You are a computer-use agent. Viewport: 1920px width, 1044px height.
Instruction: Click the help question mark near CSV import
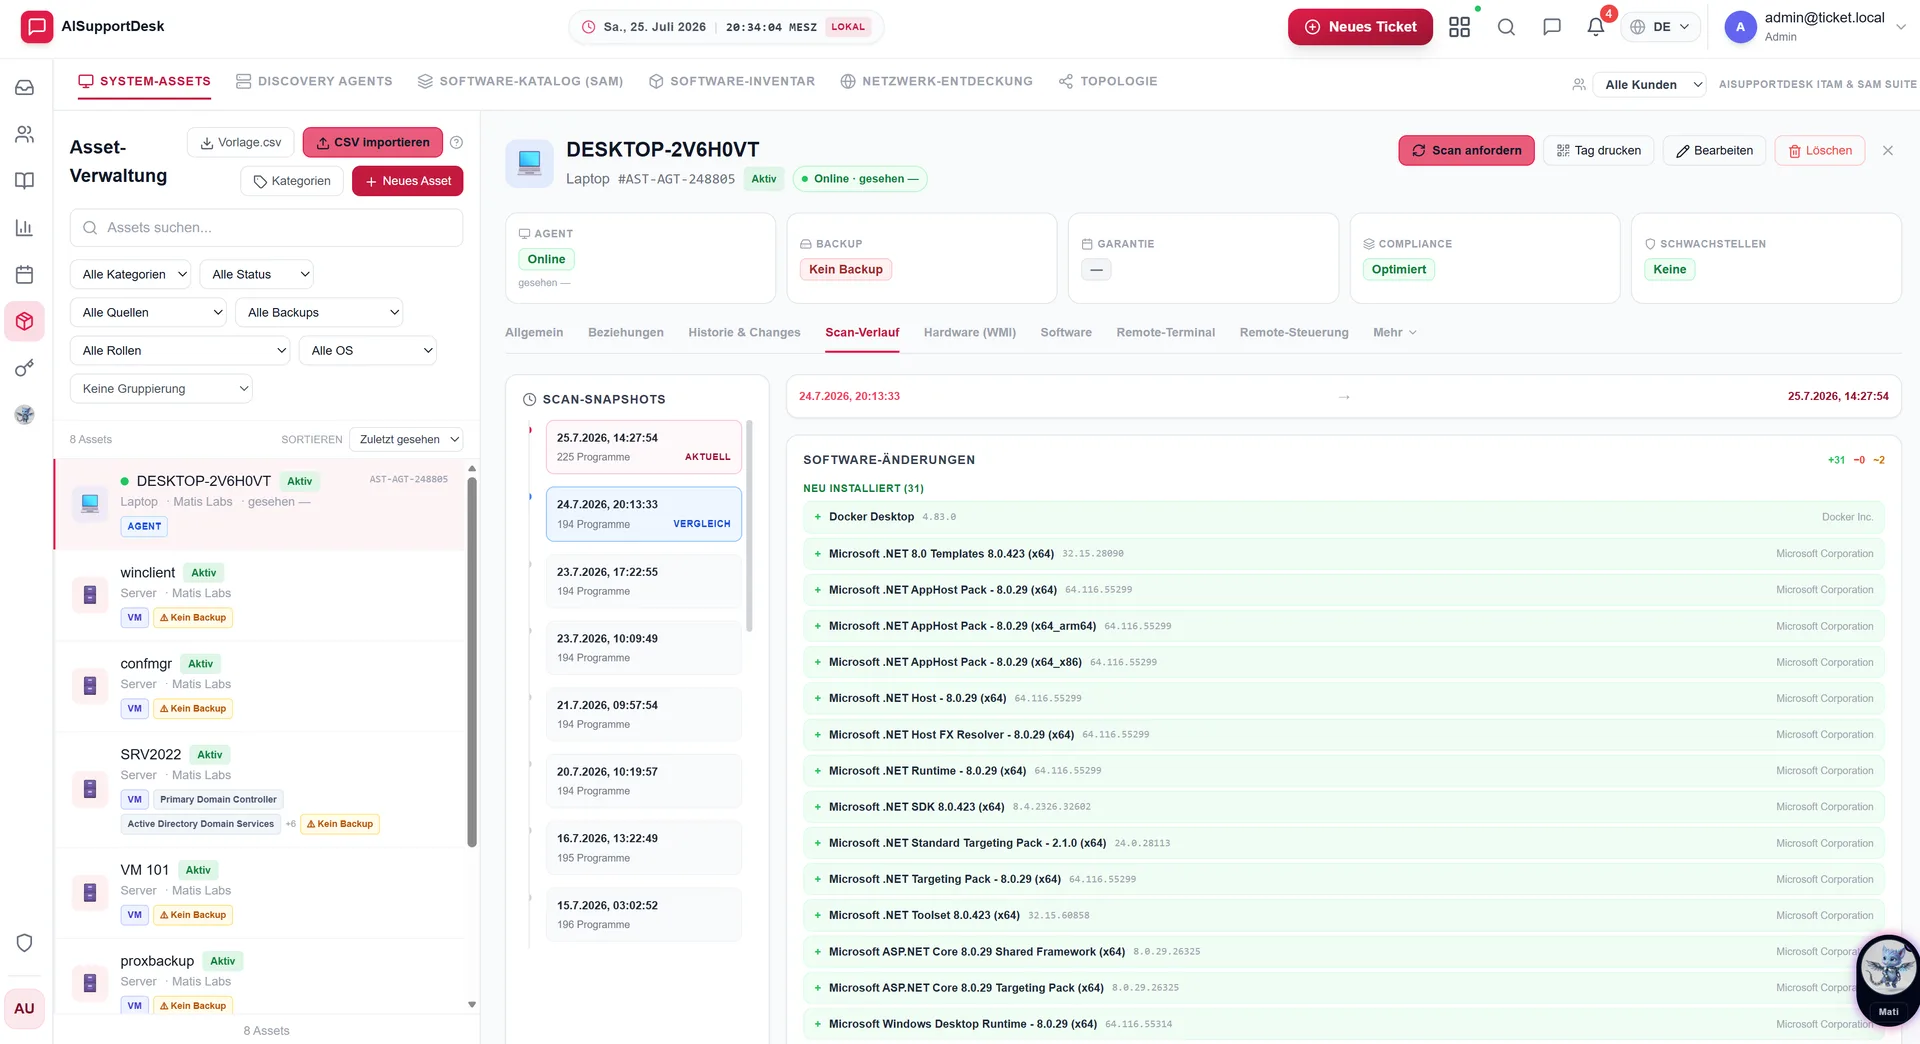point(456,142)
